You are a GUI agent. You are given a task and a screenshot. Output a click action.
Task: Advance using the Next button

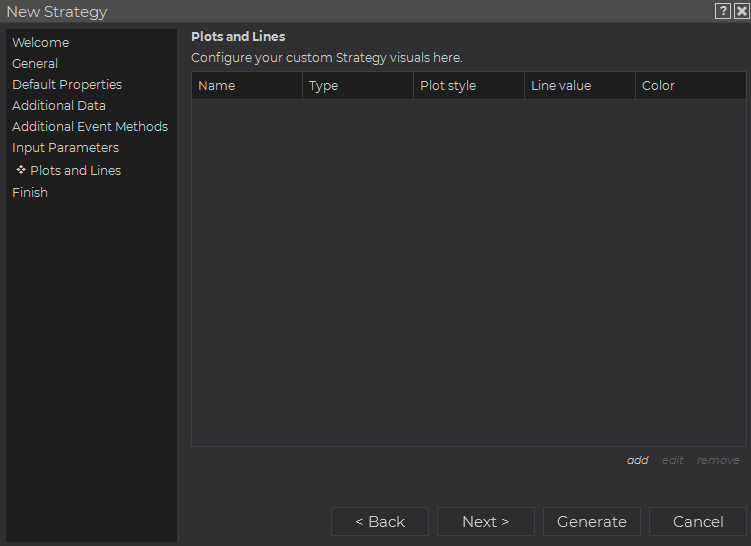point(486,522)
